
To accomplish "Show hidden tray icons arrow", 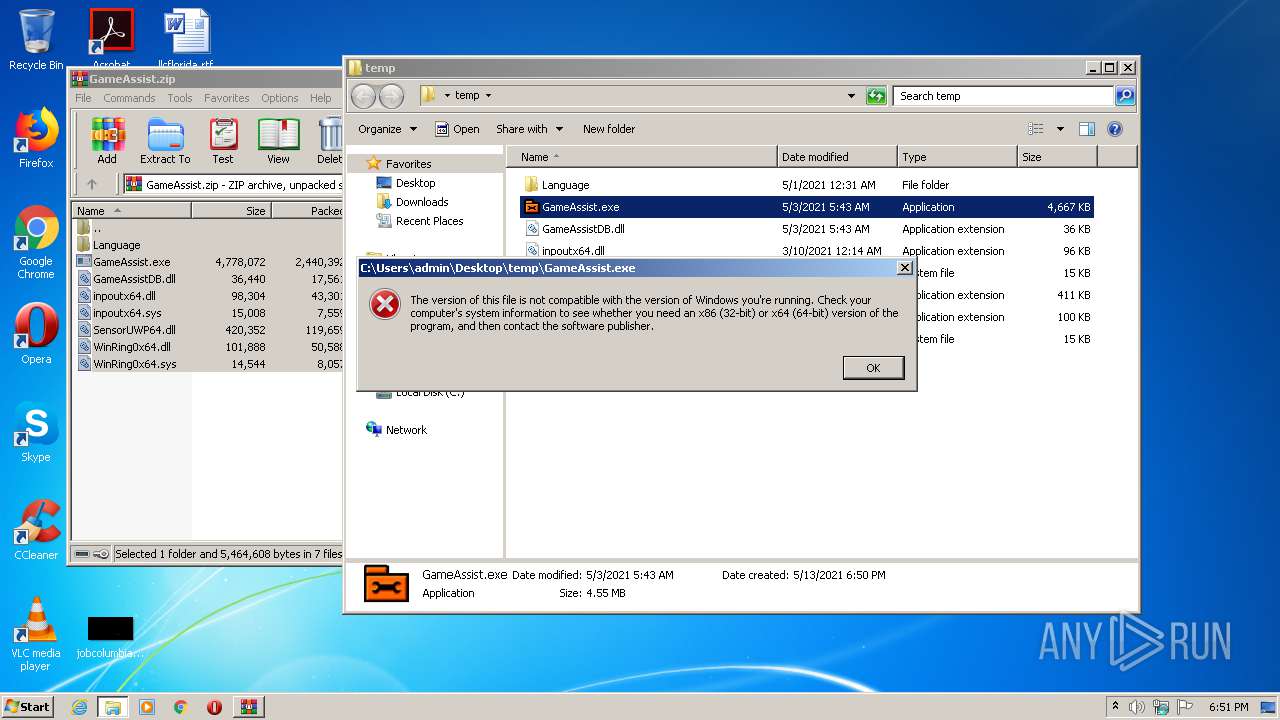I will pos(1115,707).
